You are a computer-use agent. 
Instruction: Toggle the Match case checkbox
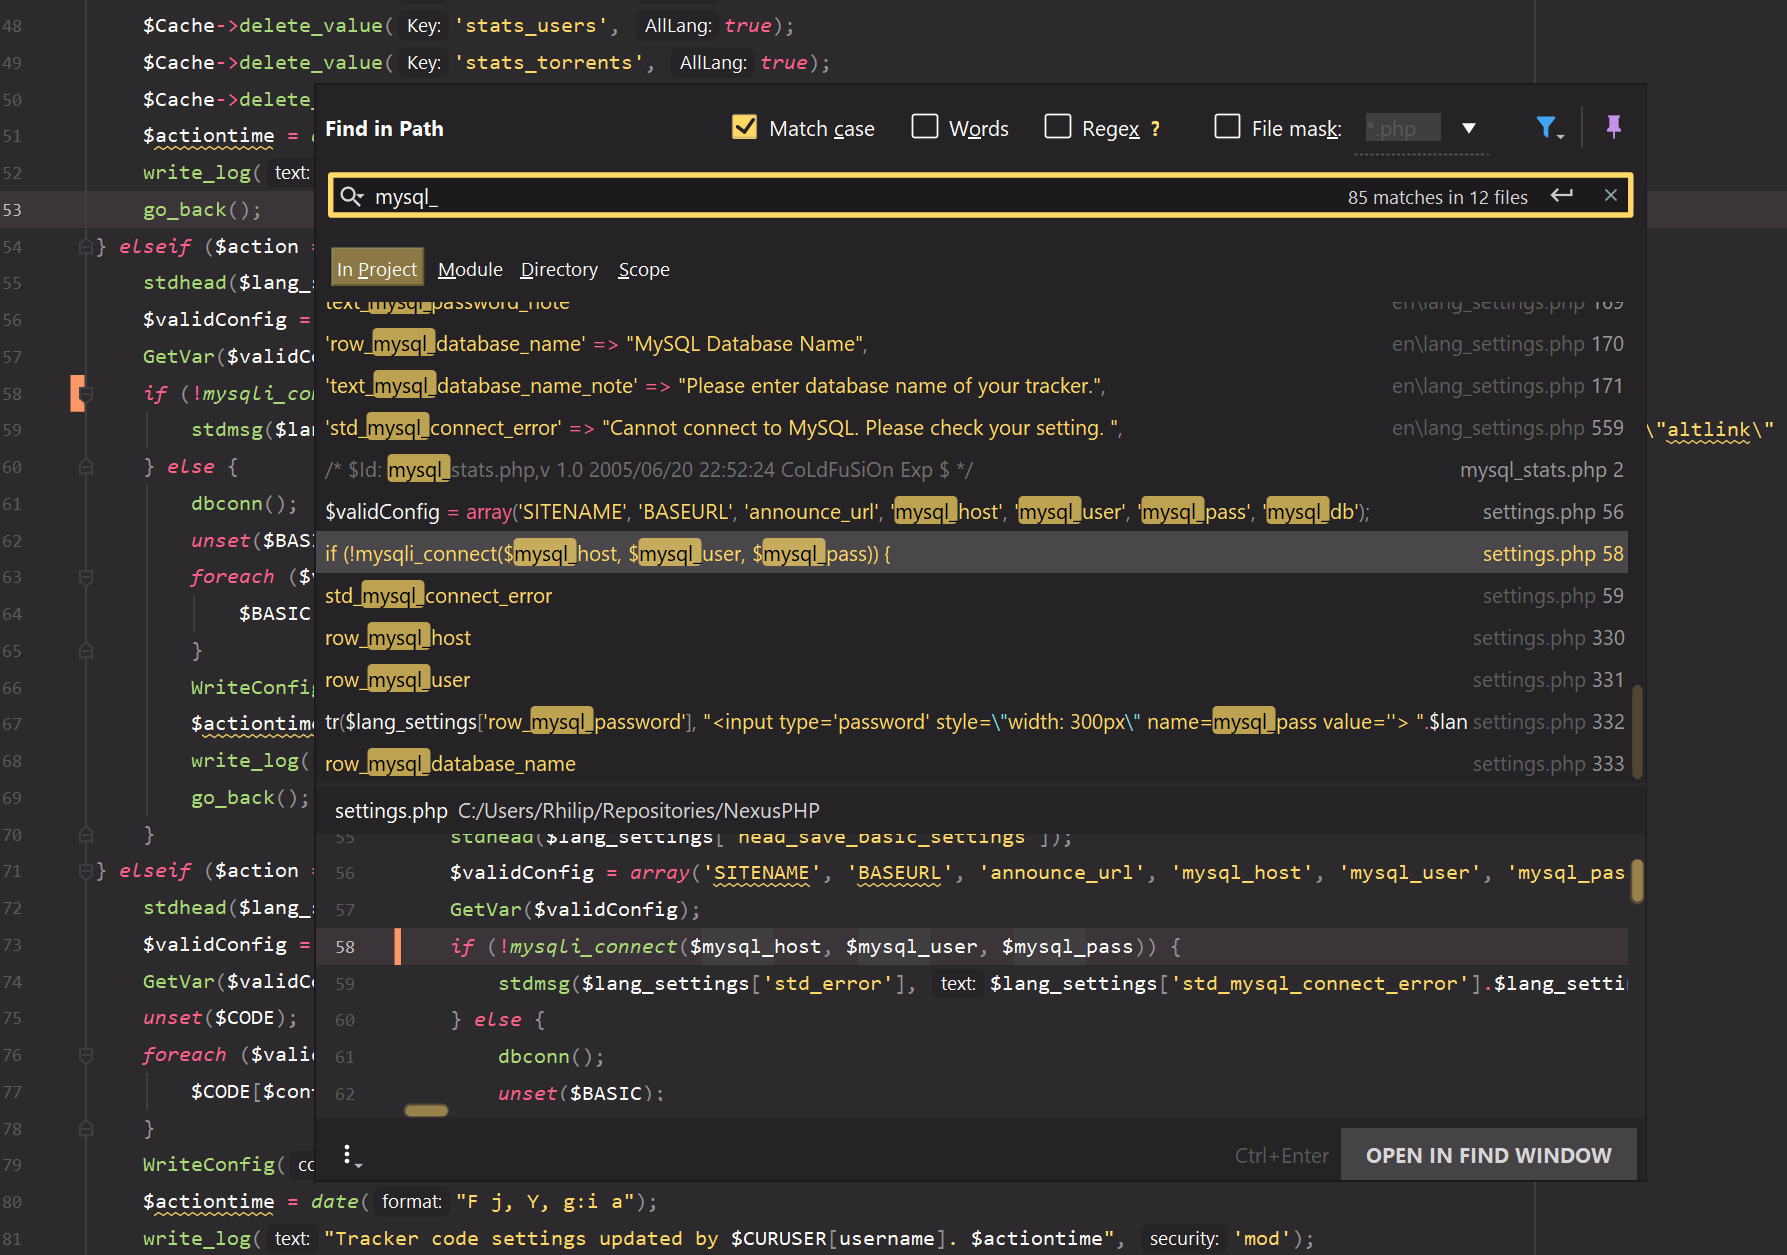pos(744,127)
